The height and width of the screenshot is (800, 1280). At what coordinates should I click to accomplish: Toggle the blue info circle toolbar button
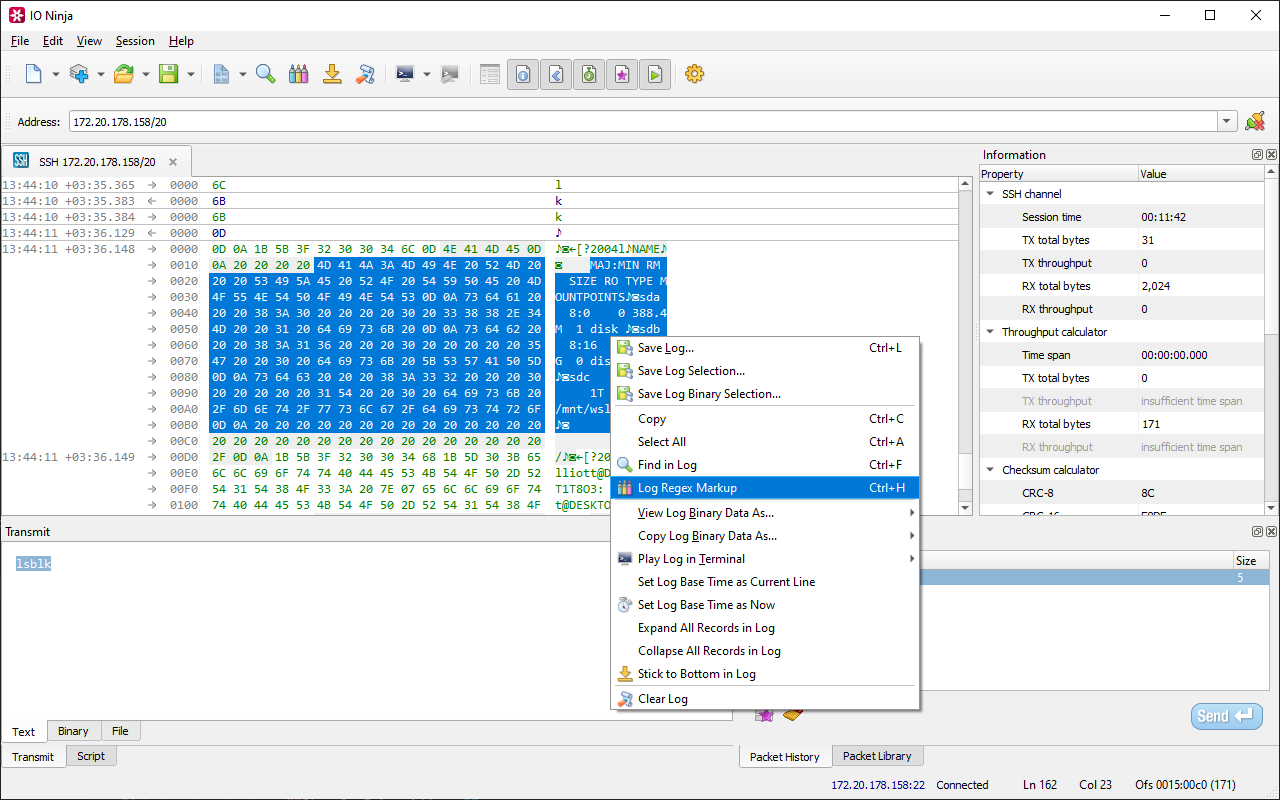523,74
